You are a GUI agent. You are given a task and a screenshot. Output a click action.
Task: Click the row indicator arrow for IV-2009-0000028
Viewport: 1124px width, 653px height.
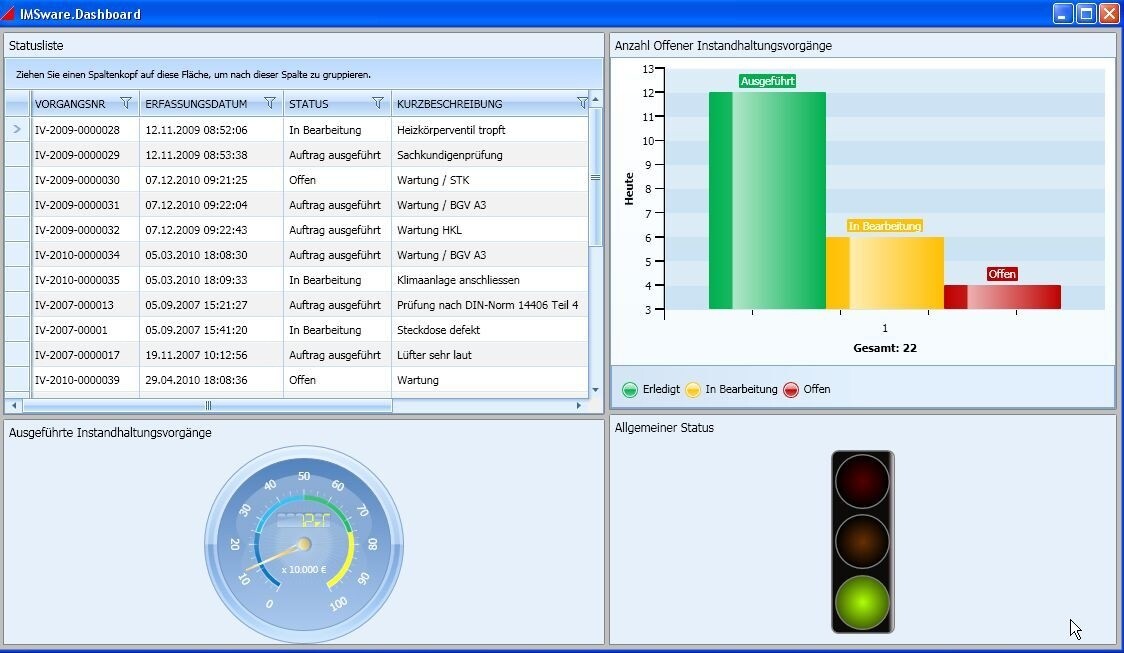(17, 129)
